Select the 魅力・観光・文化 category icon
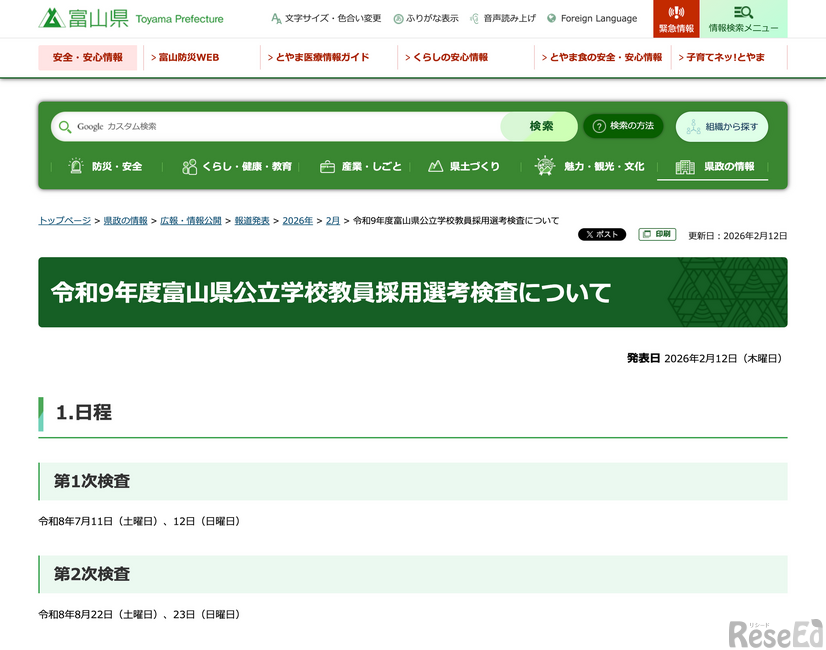This screenshot has height=650, width=826. [545, 166]
